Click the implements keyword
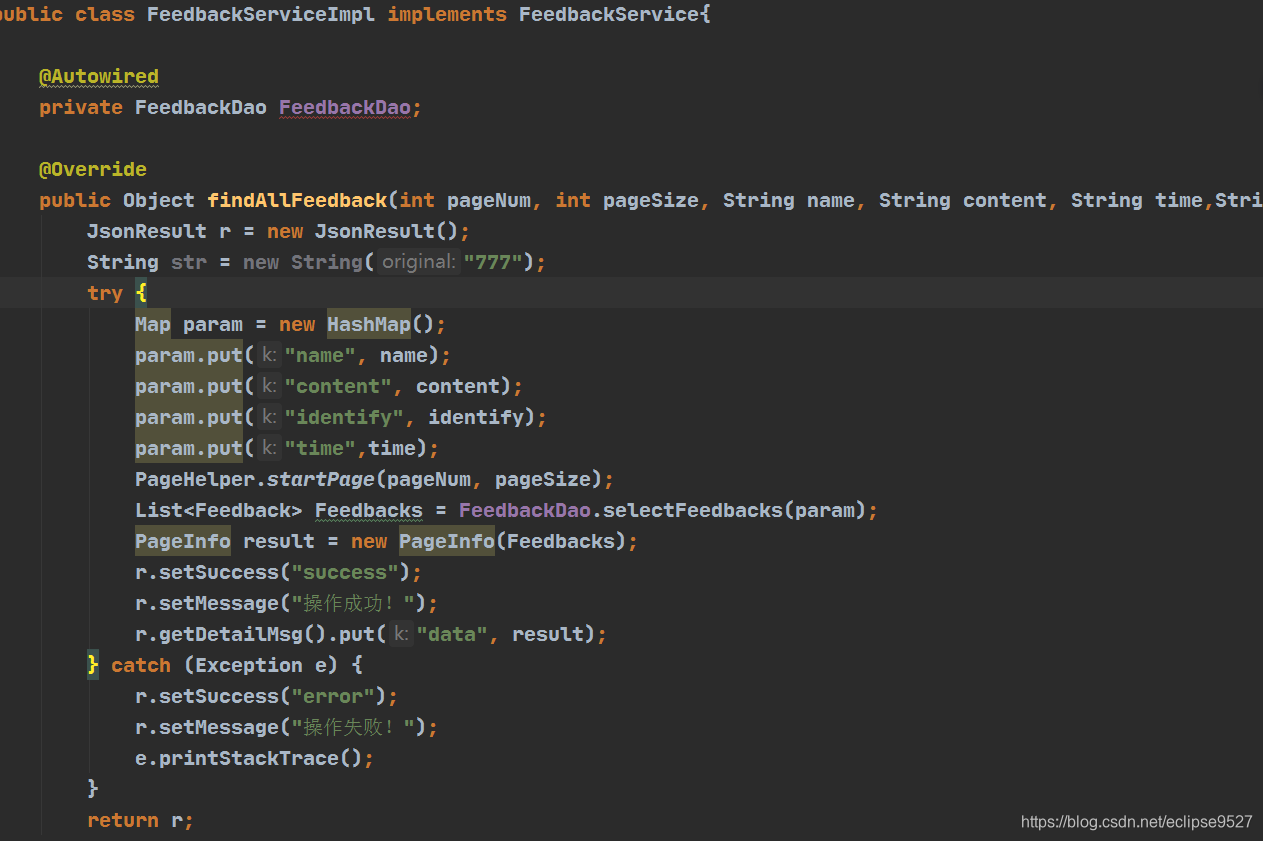 point(447,14)
